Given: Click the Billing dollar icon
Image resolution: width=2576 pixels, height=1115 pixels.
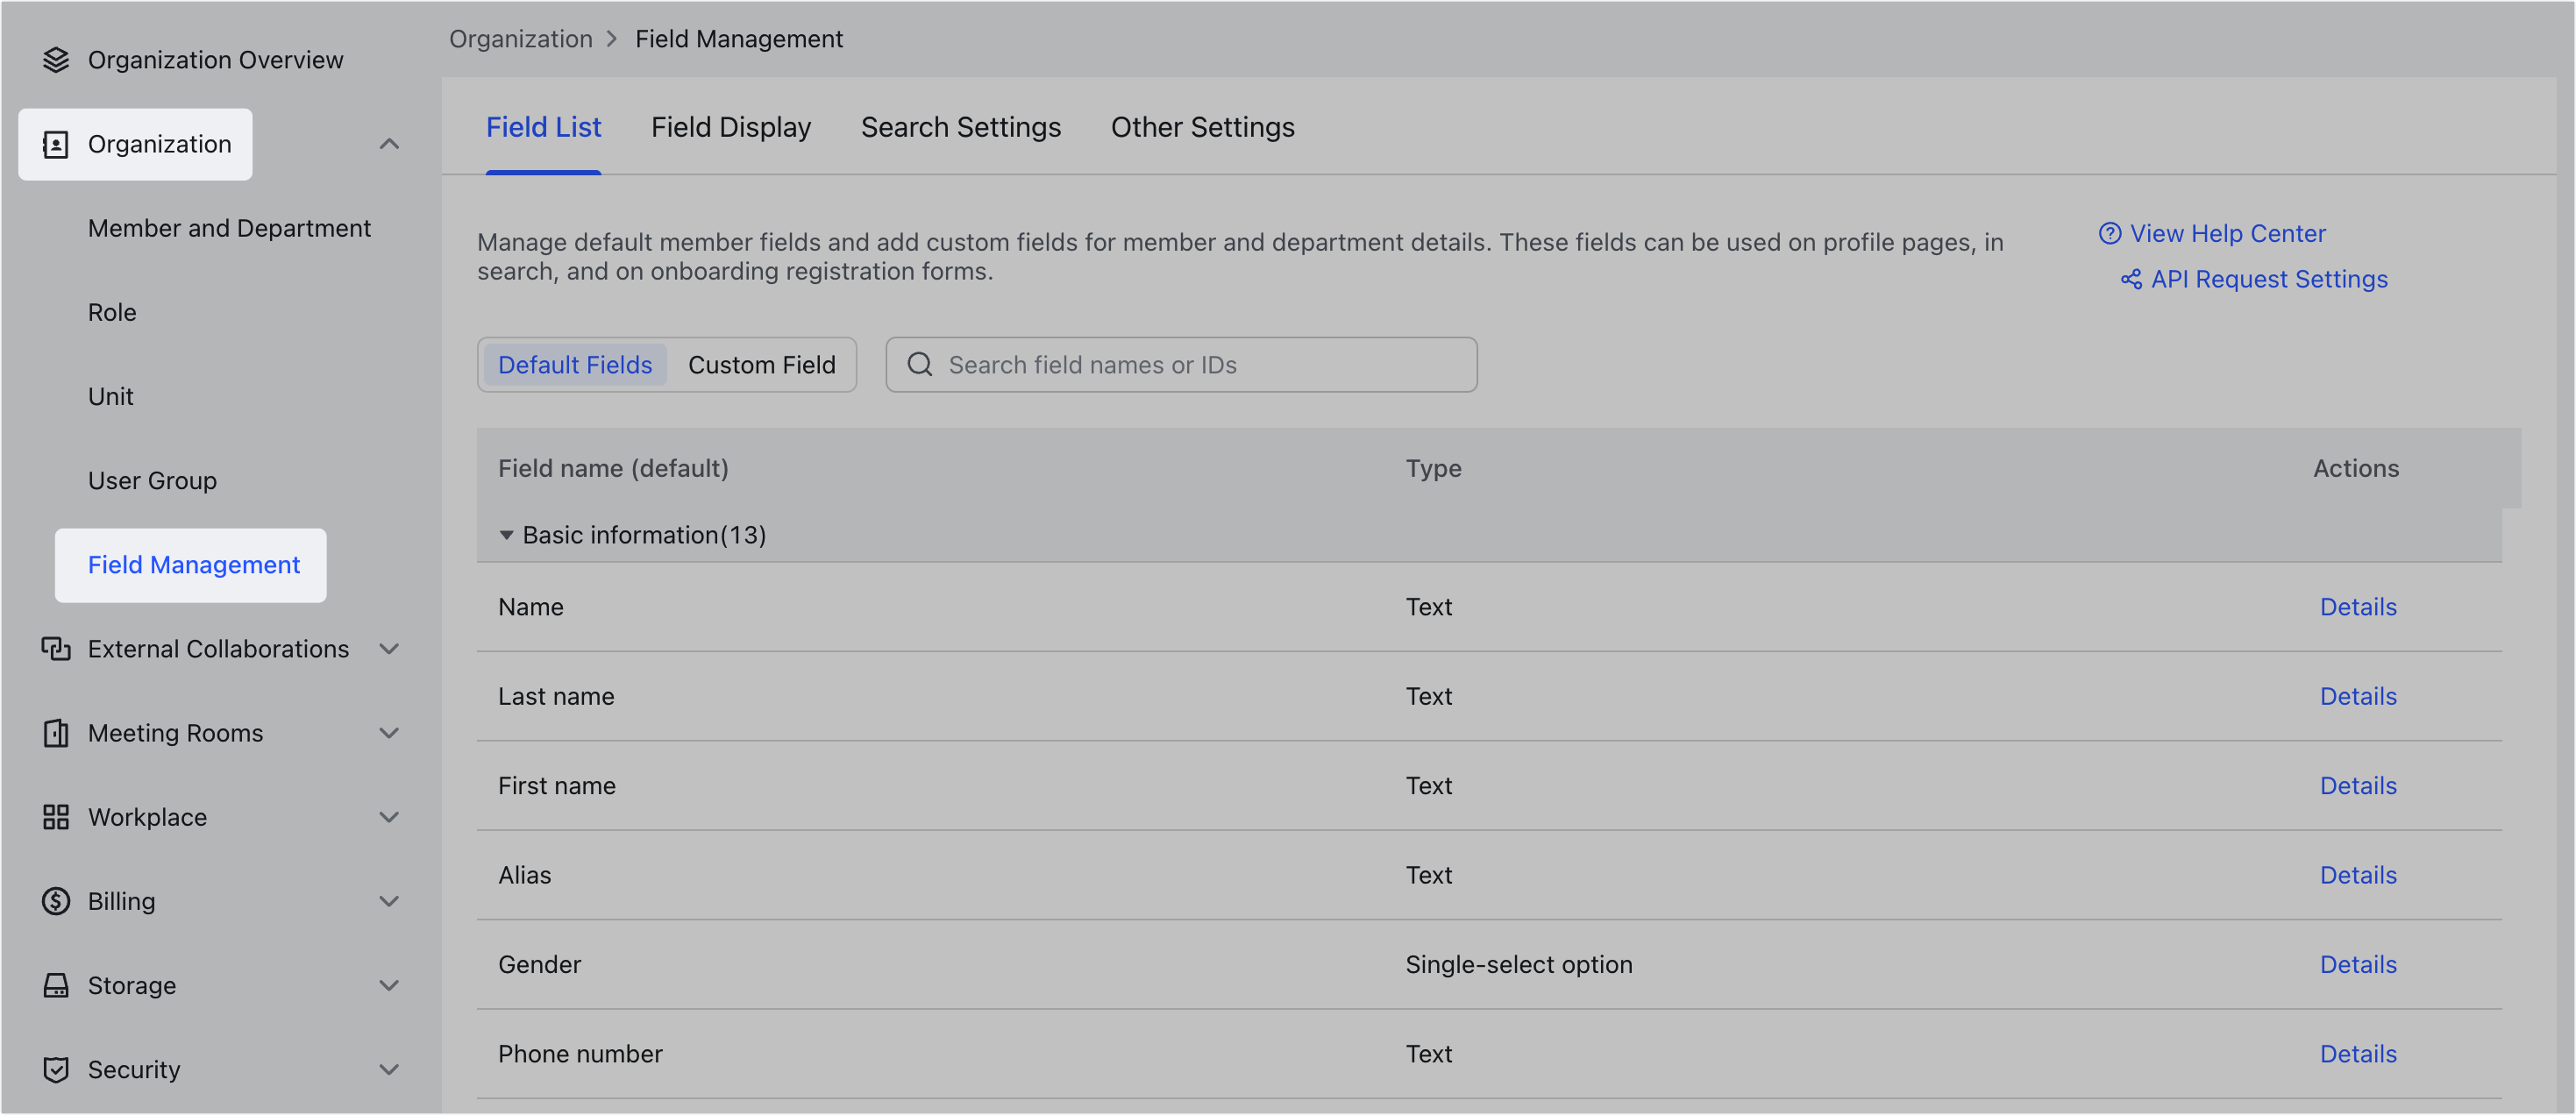Looking at the screenshot, I should click(56, 901).
